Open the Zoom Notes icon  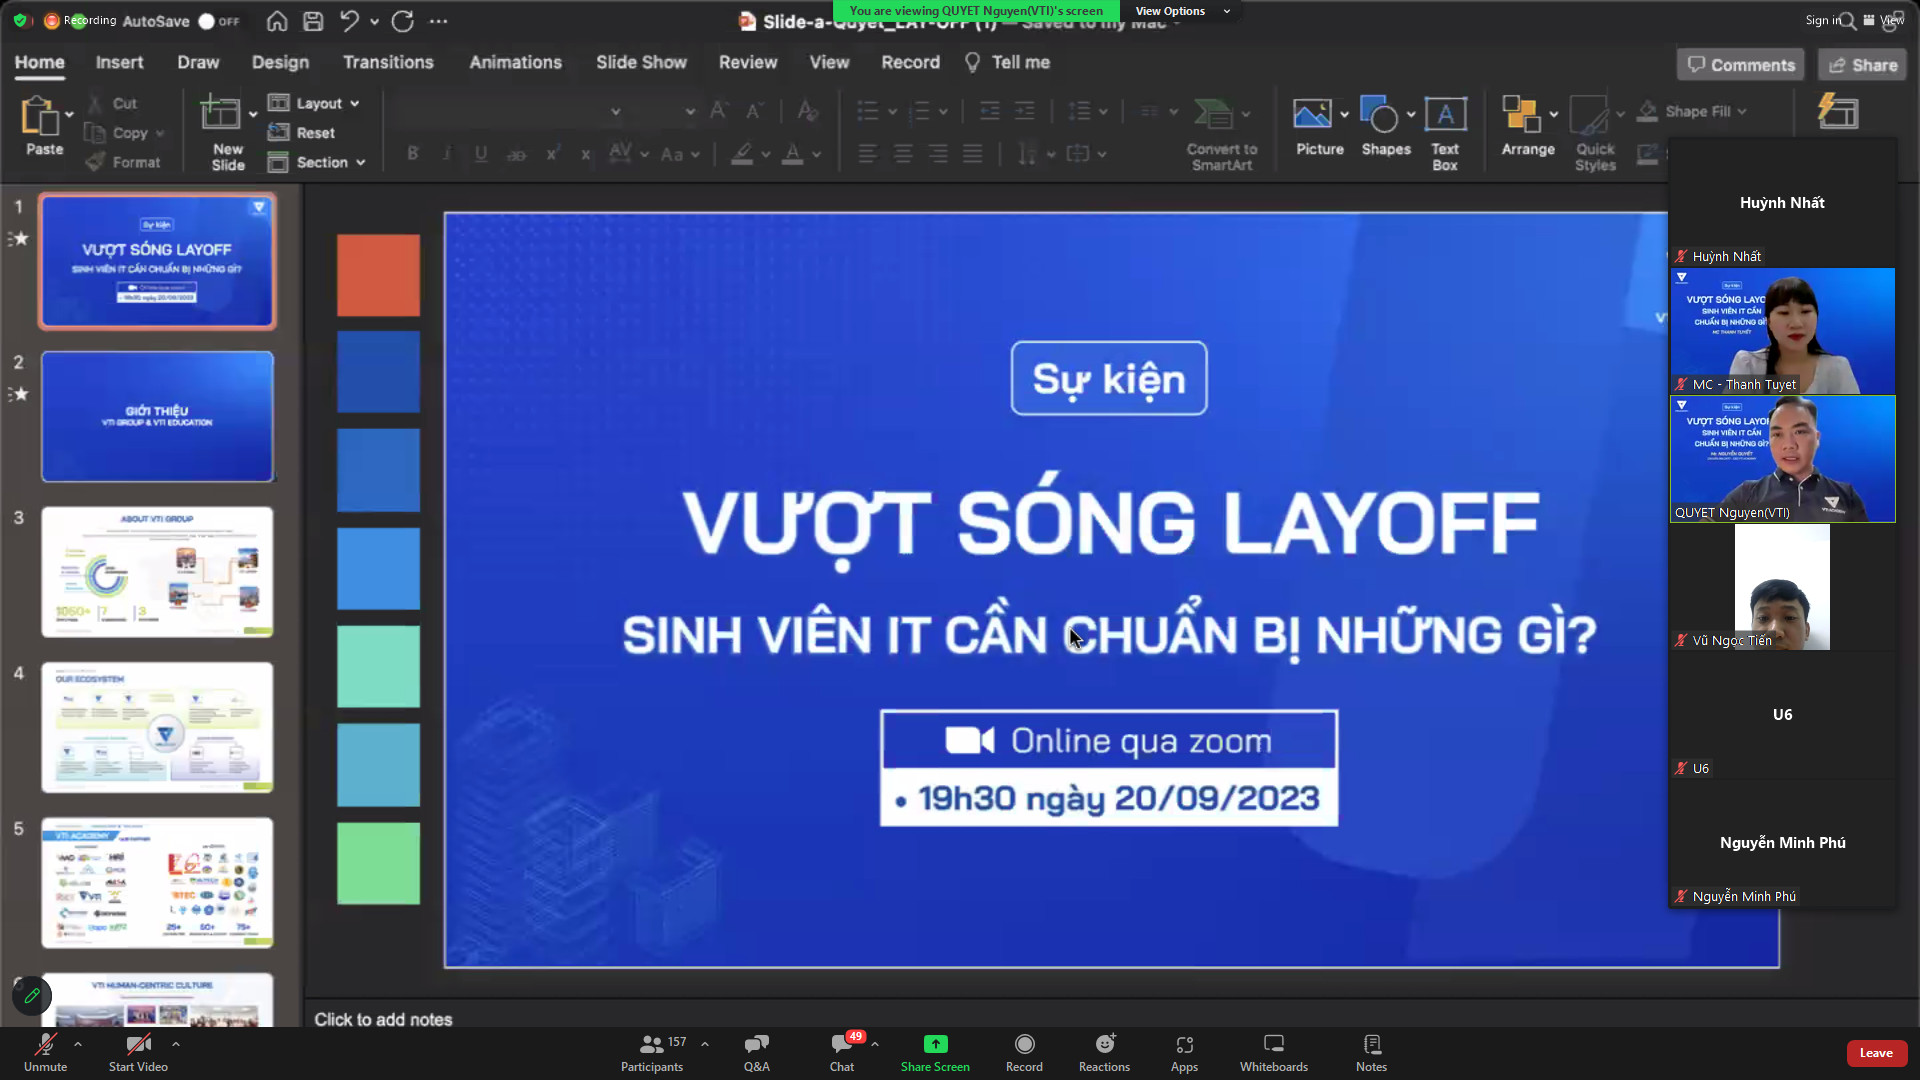(x=1371, y=1044)
